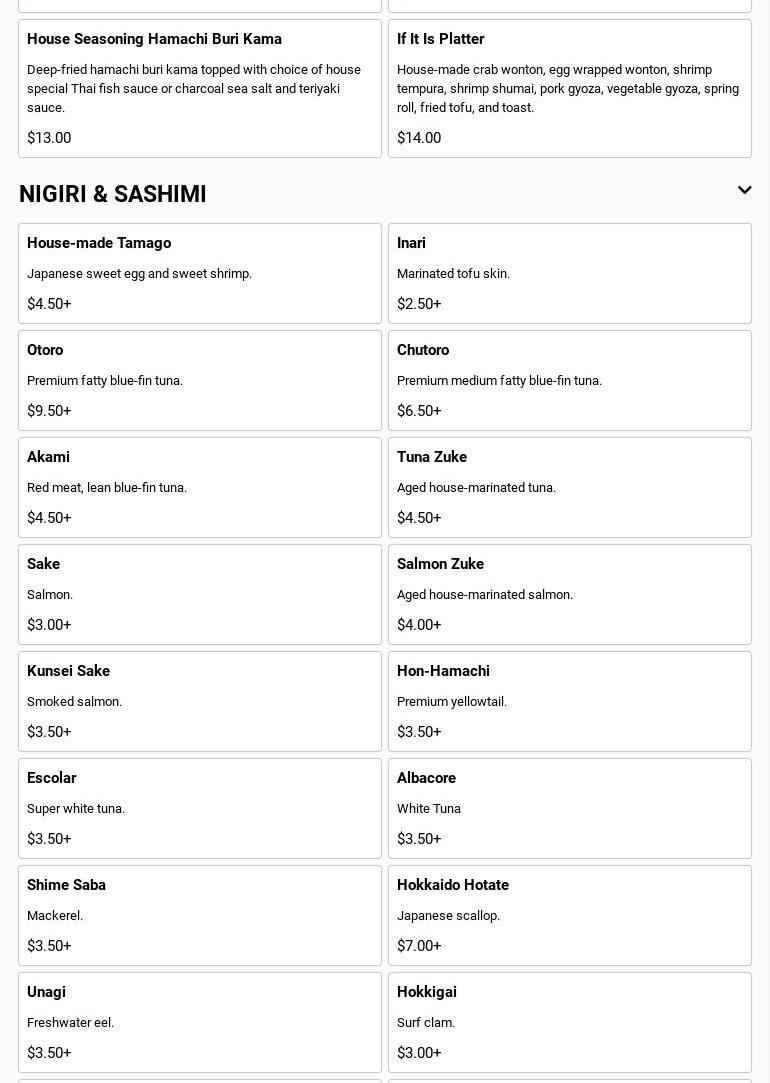Open the Salmon Zuke item
The height and width of the screenshot is (1083, 770).
[x=569, y=594]
